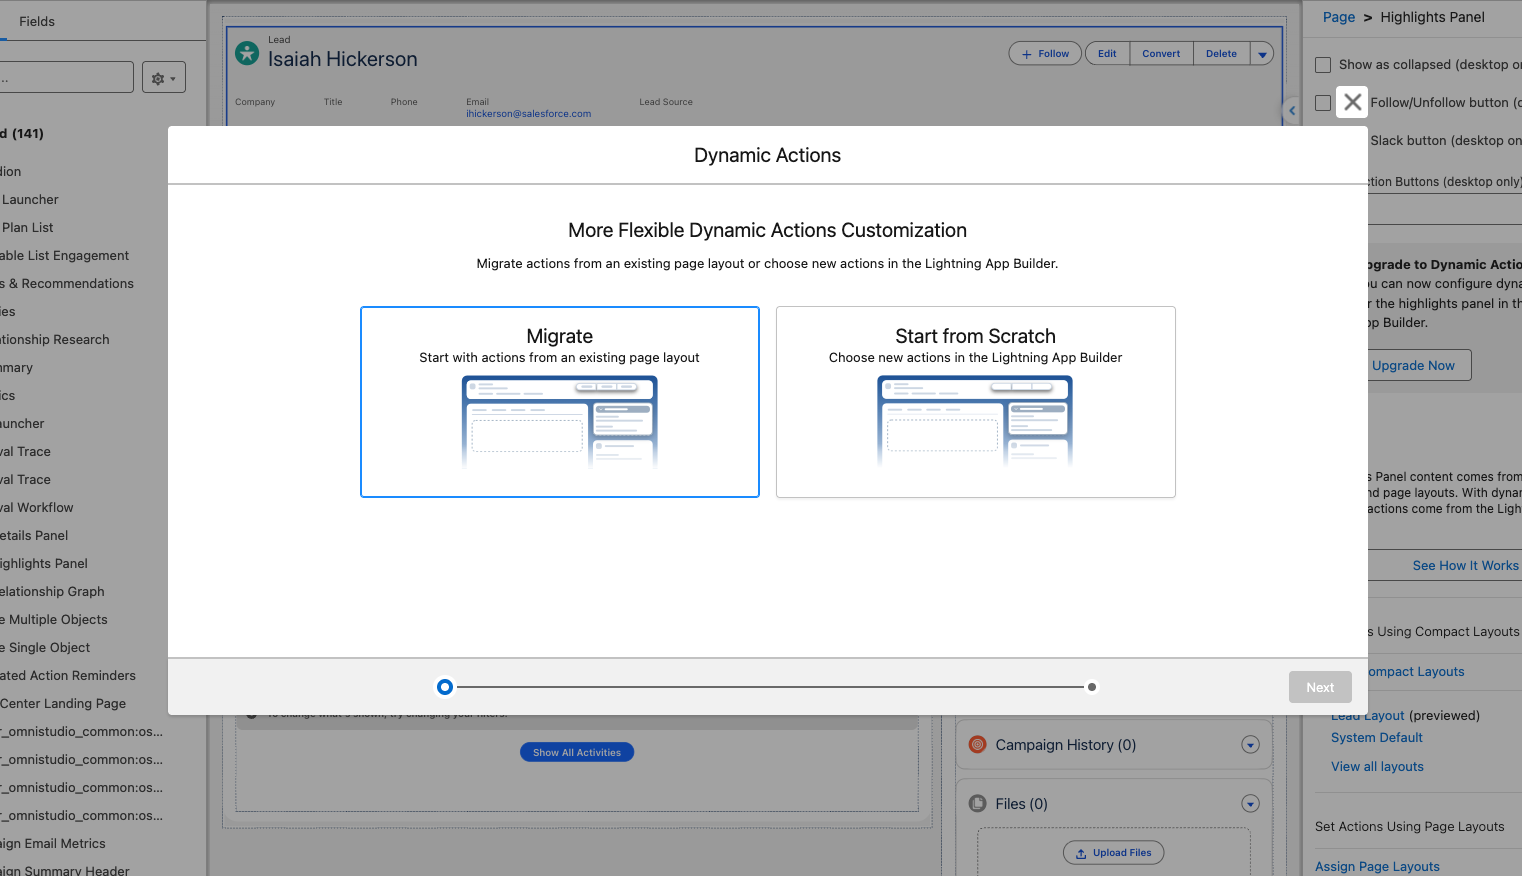
Task: Open Assign Page Layouts link
Action: click(1377, 867)
